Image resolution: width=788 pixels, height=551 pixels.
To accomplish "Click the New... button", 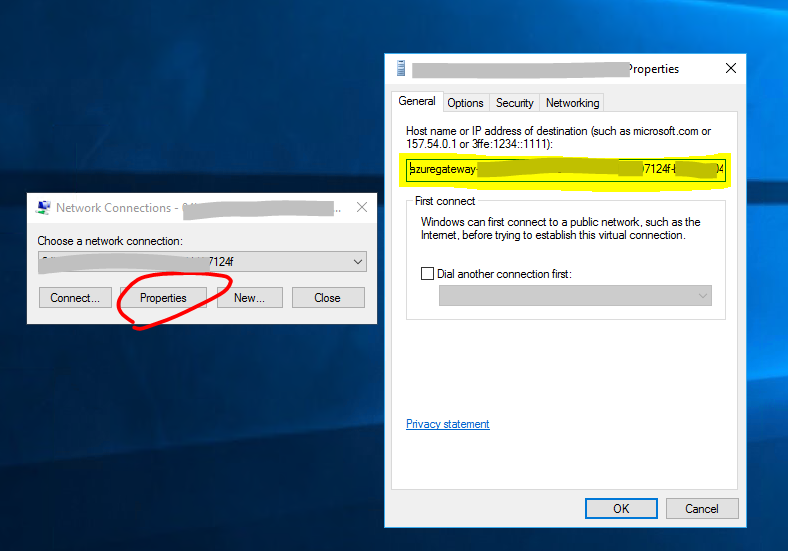I will pos(249,298).
